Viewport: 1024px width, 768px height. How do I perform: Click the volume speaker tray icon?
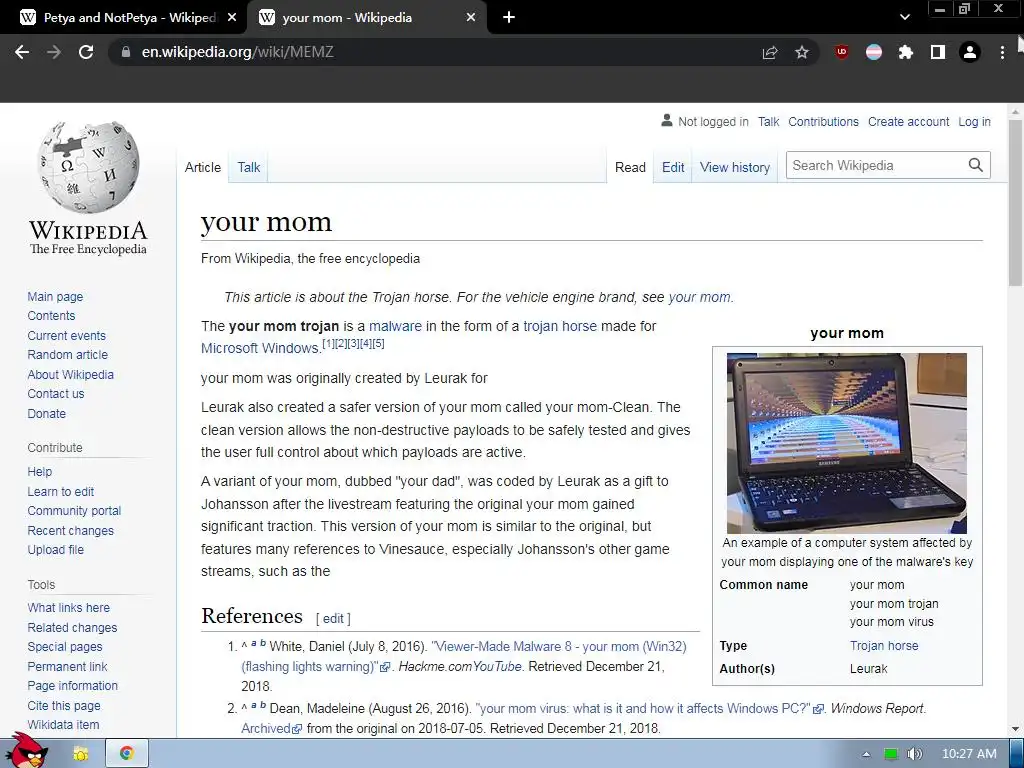(914, 754)
